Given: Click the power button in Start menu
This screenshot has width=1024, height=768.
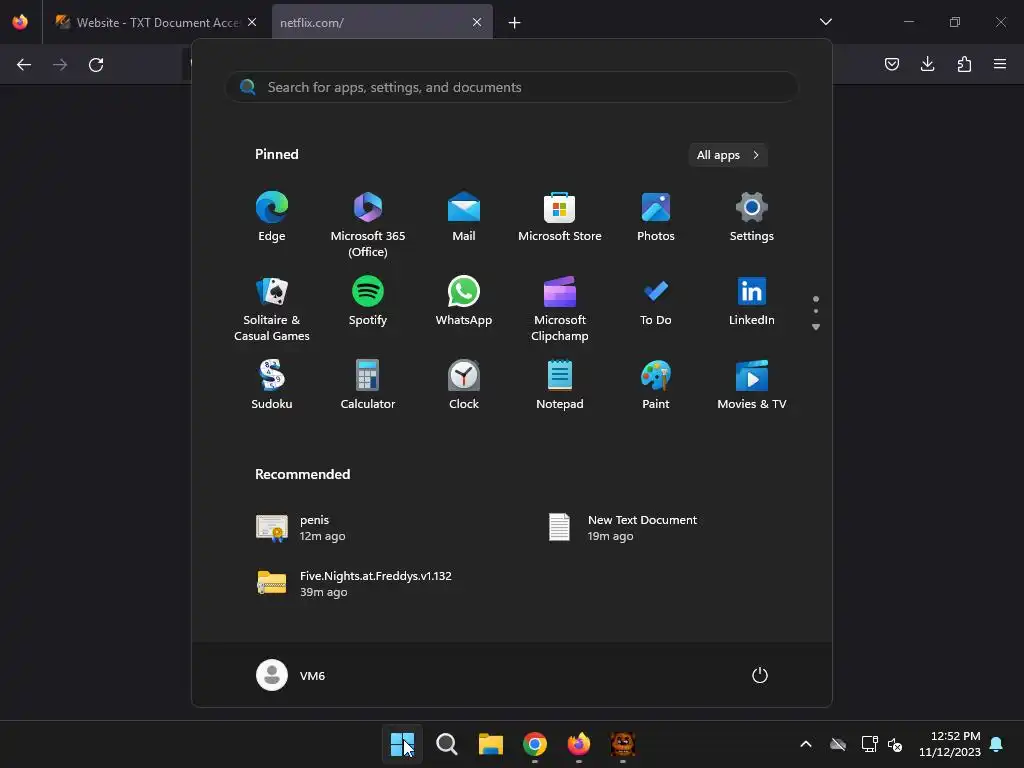Looking at the screenshot, I should tap(760, 675).
